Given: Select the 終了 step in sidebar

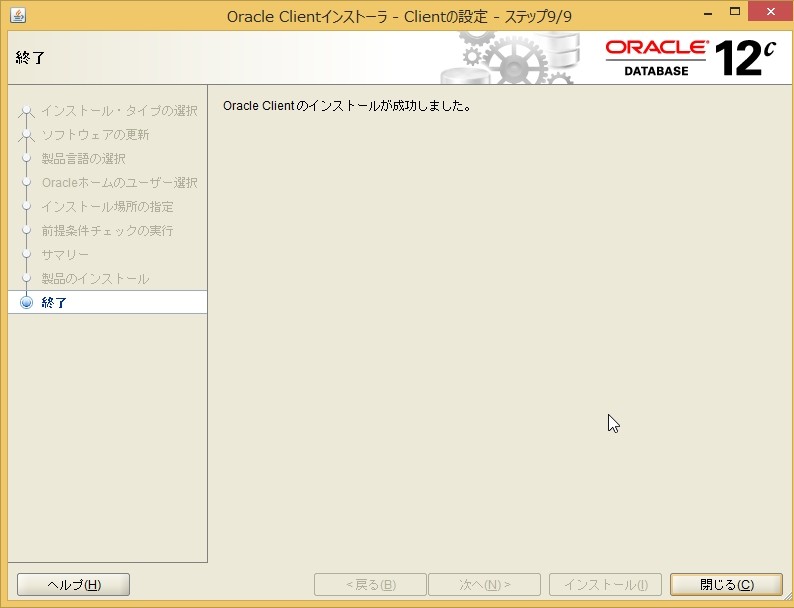Looking at the screenshot, I should pyautogui.click(x=107, y=302).
